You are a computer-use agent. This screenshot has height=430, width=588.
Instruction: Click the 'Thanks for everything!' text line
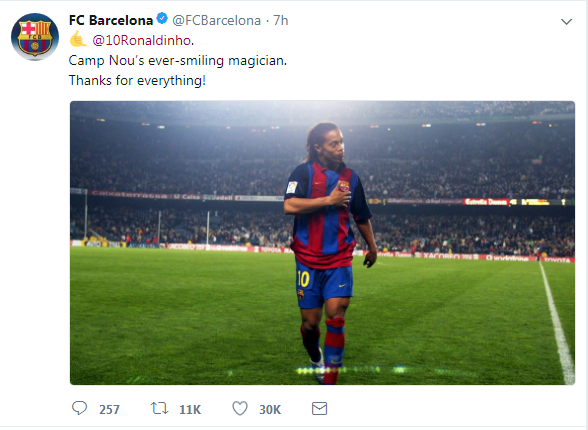(x=137, y=80)
